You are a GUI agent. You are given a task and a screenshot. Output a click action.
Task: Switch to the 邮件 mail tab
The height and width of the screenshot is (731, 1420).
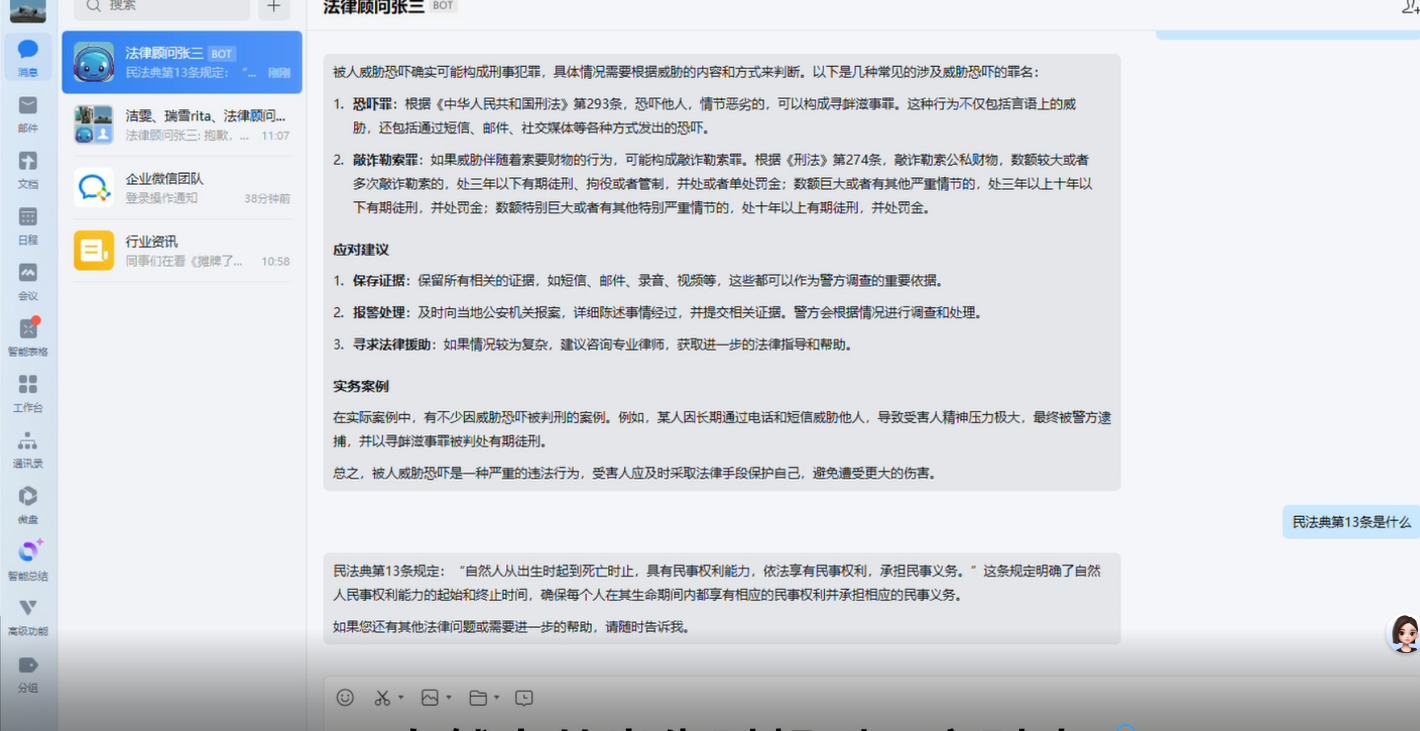pyautogui.click(x=28, y=112)
